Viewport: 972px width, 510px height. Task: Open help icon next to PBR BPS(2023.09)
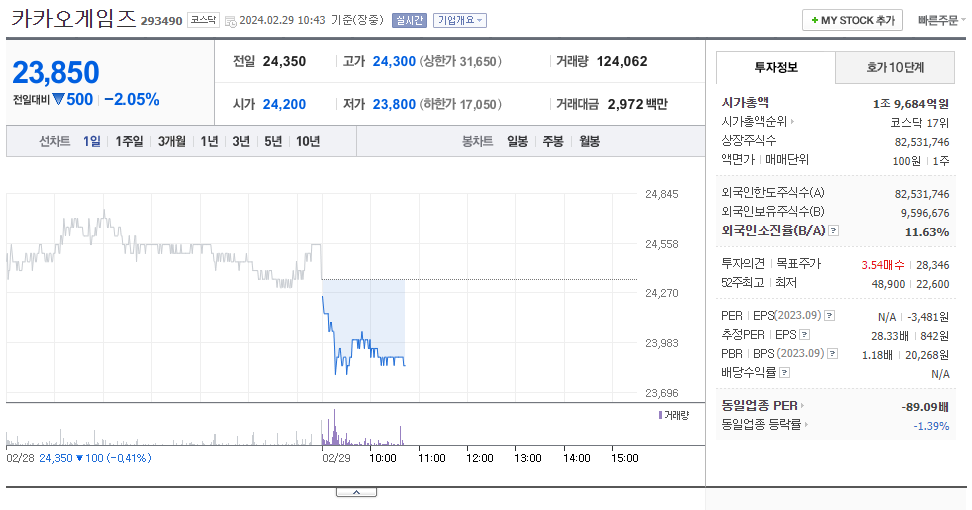[833, 353]
